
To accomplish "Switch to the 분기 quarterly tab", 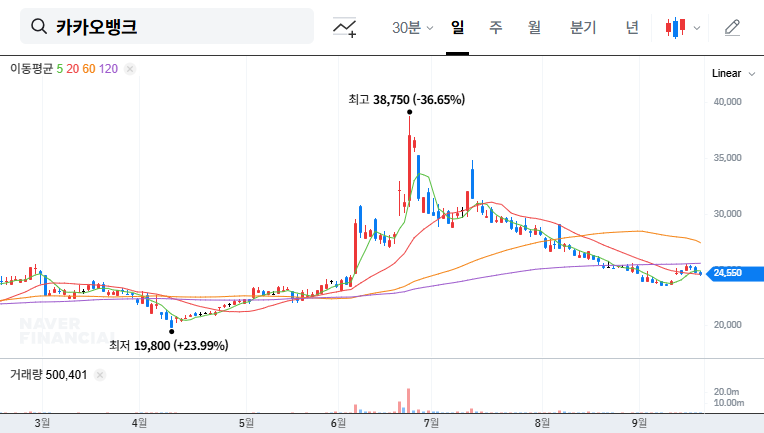I will click(x=583, y=27).
